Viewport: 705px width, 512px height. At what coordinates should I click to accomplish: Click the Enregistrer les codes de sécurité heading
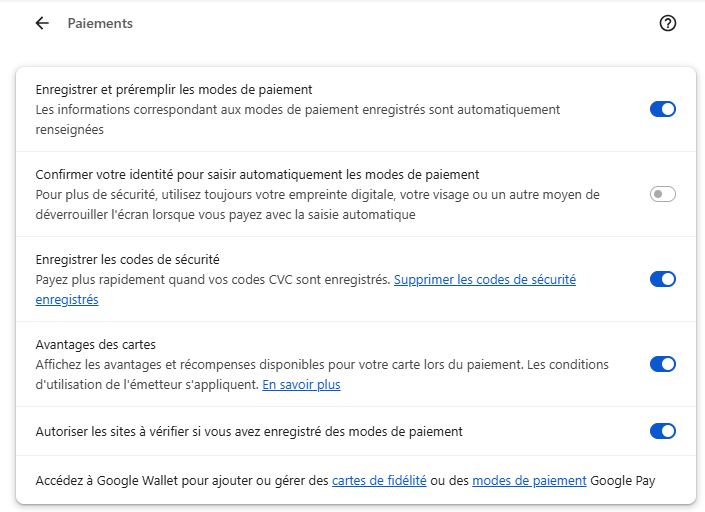point(128,259)
